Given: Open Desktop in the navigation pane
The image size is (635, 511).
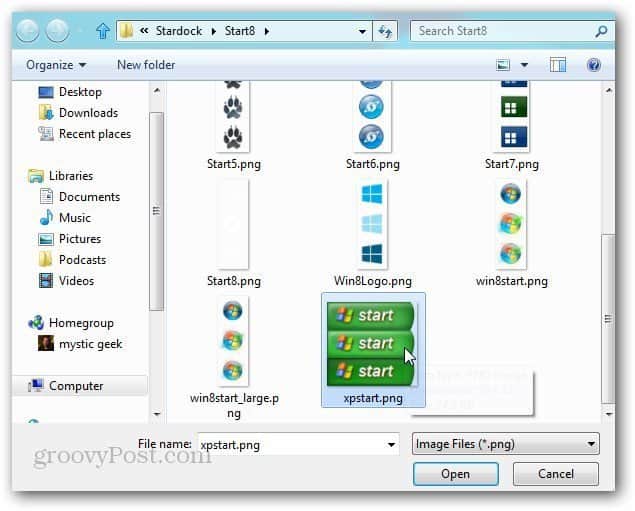Looking at the screenshot, I should click(70, 92).
